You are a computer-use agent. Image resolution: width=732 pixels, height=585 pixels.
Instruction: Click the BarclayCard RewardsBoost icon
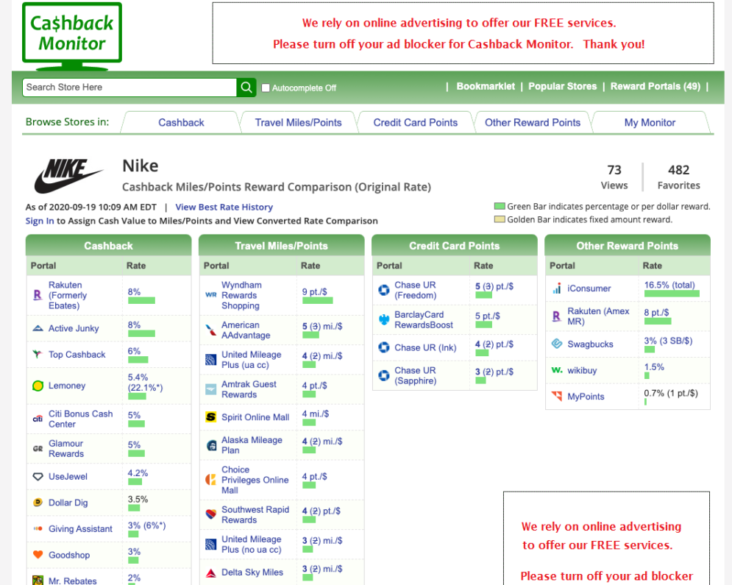[x=384, y=319]
